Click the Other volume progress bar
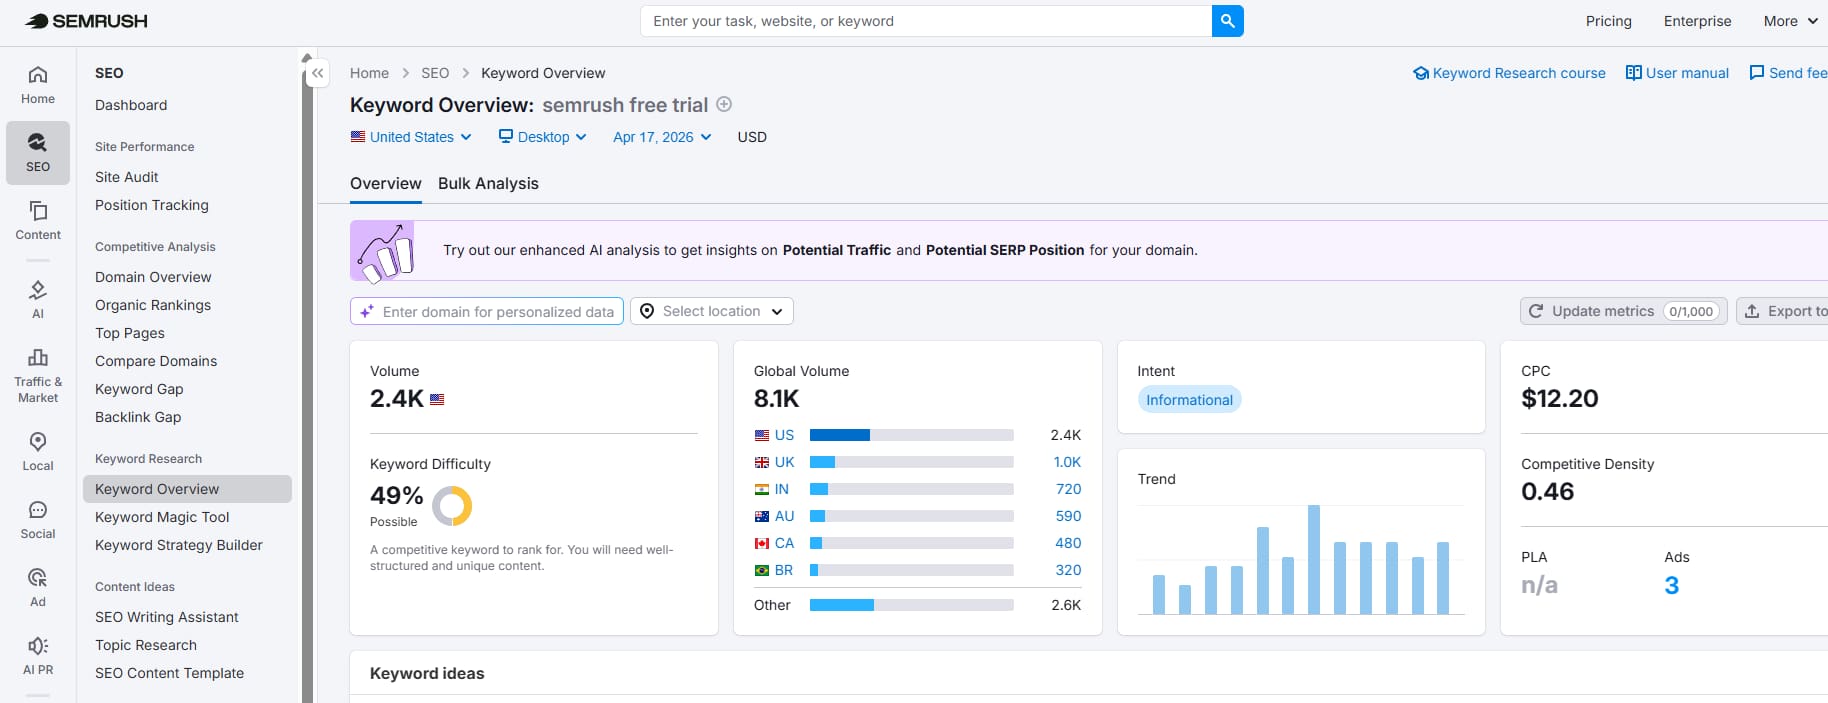 click(912, 605)
